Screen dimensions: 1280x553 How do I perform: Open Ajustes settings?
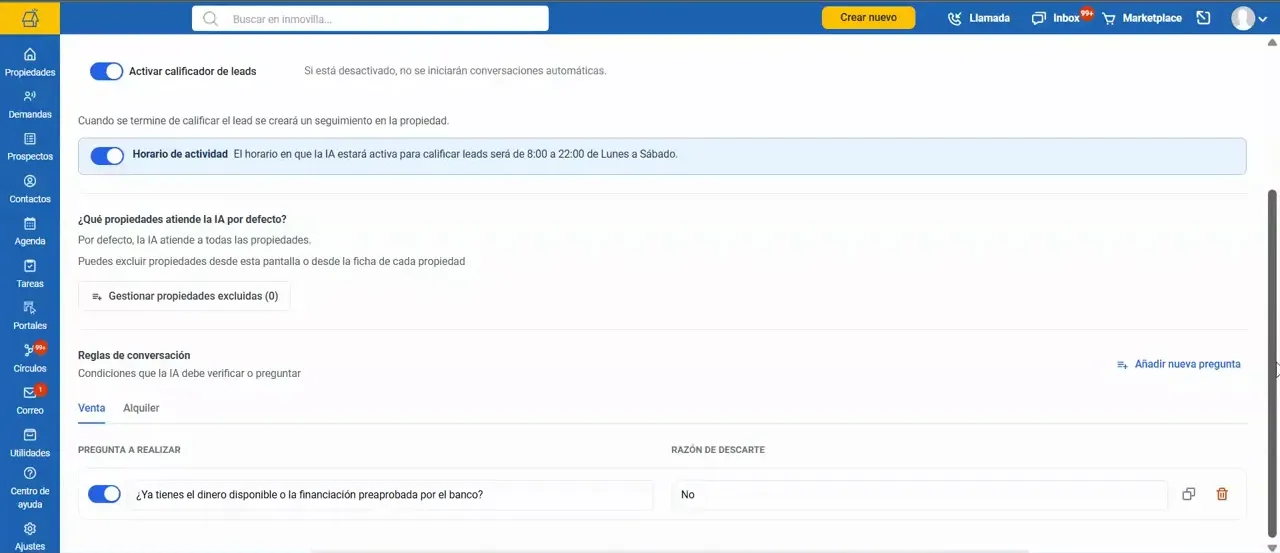[30, 536]
